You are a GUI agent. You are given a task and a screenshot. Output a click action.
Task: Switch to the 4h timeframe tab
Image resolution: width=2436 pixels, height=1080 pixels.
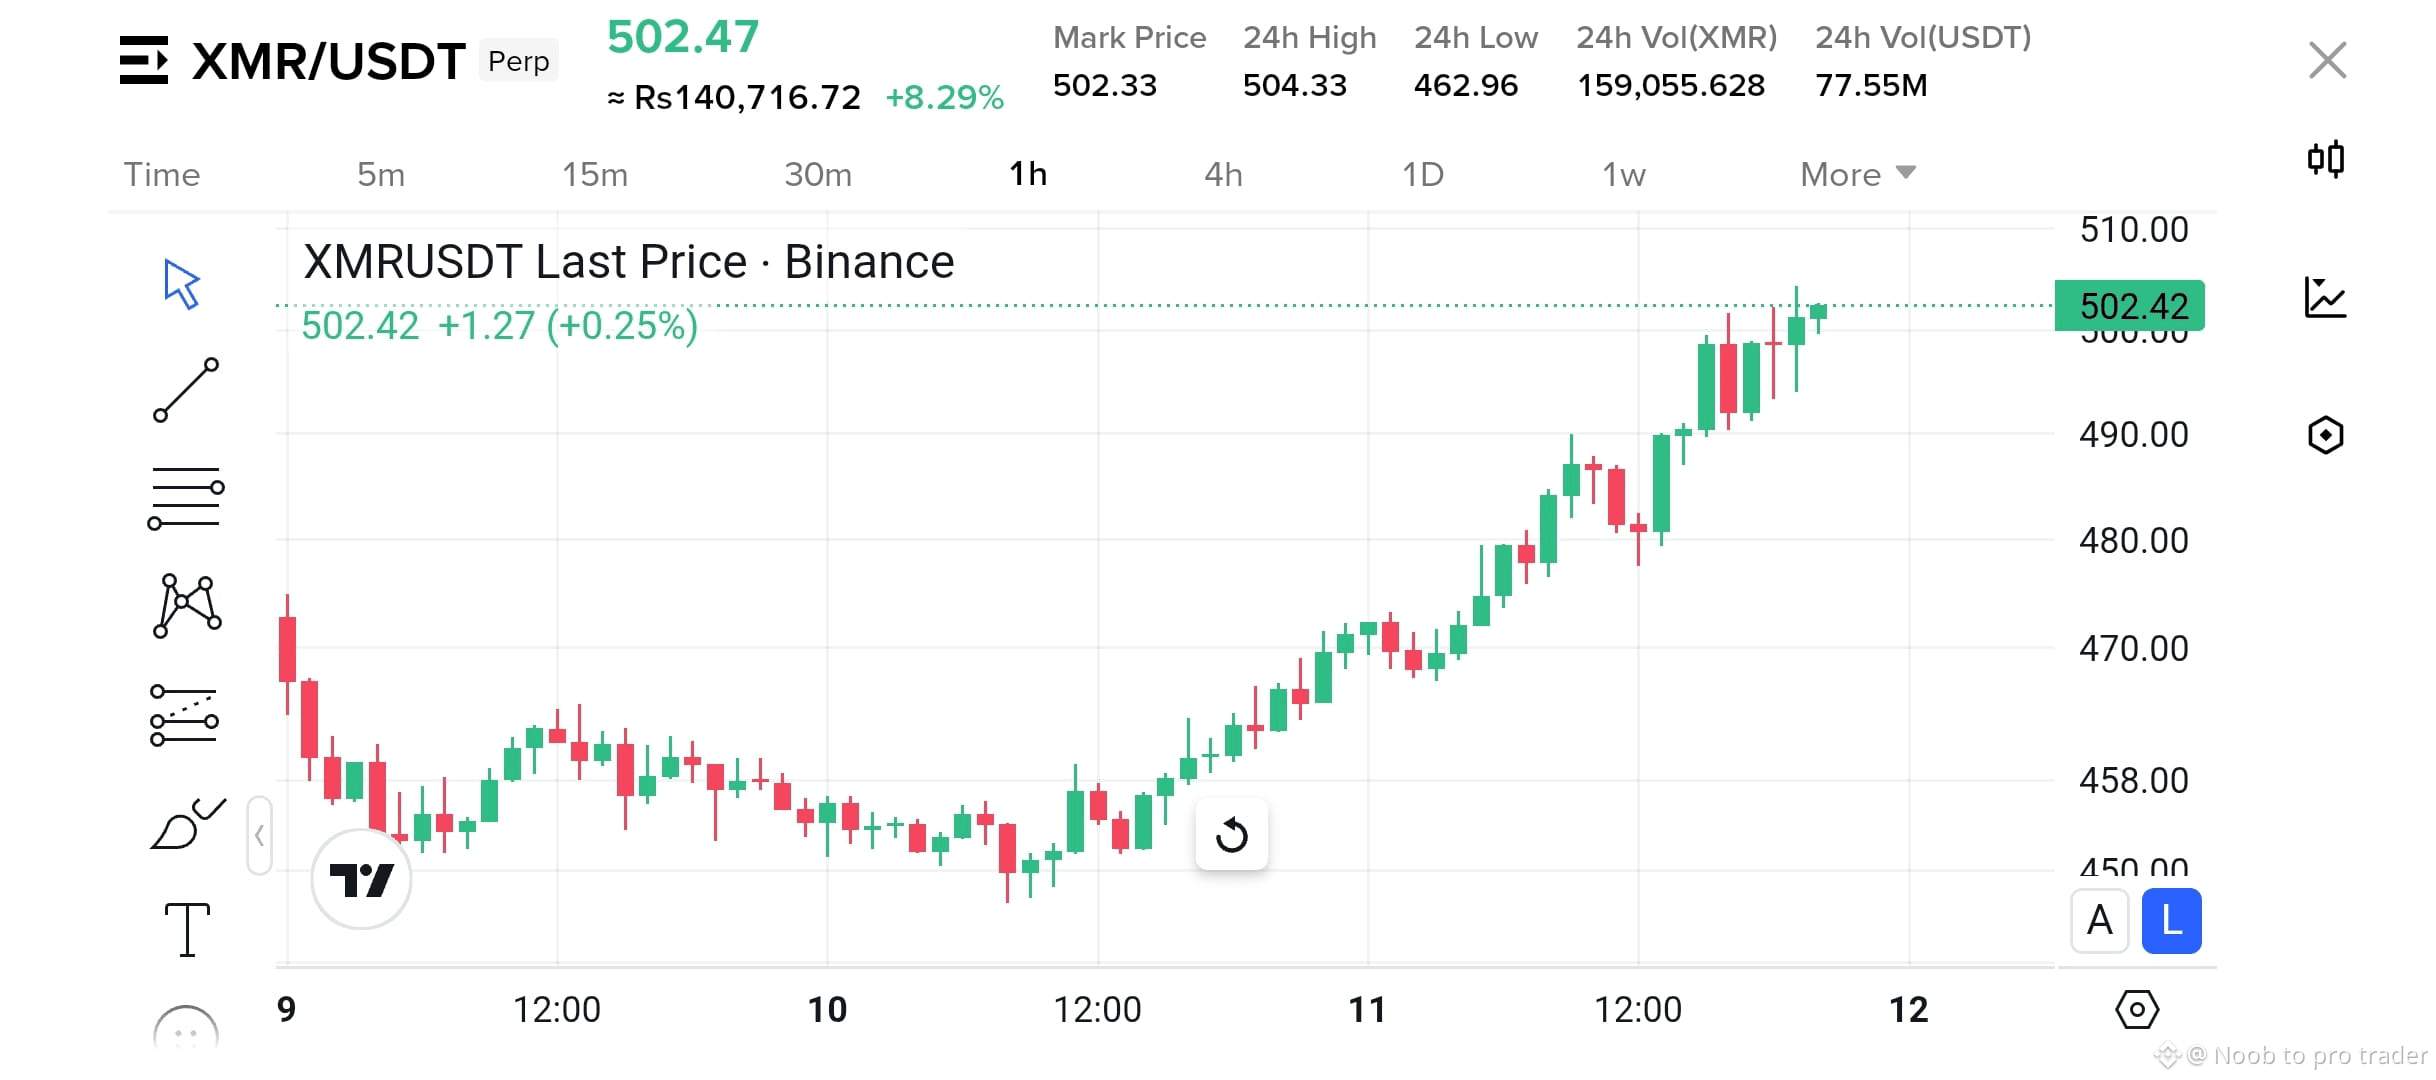pos(1222,174)
